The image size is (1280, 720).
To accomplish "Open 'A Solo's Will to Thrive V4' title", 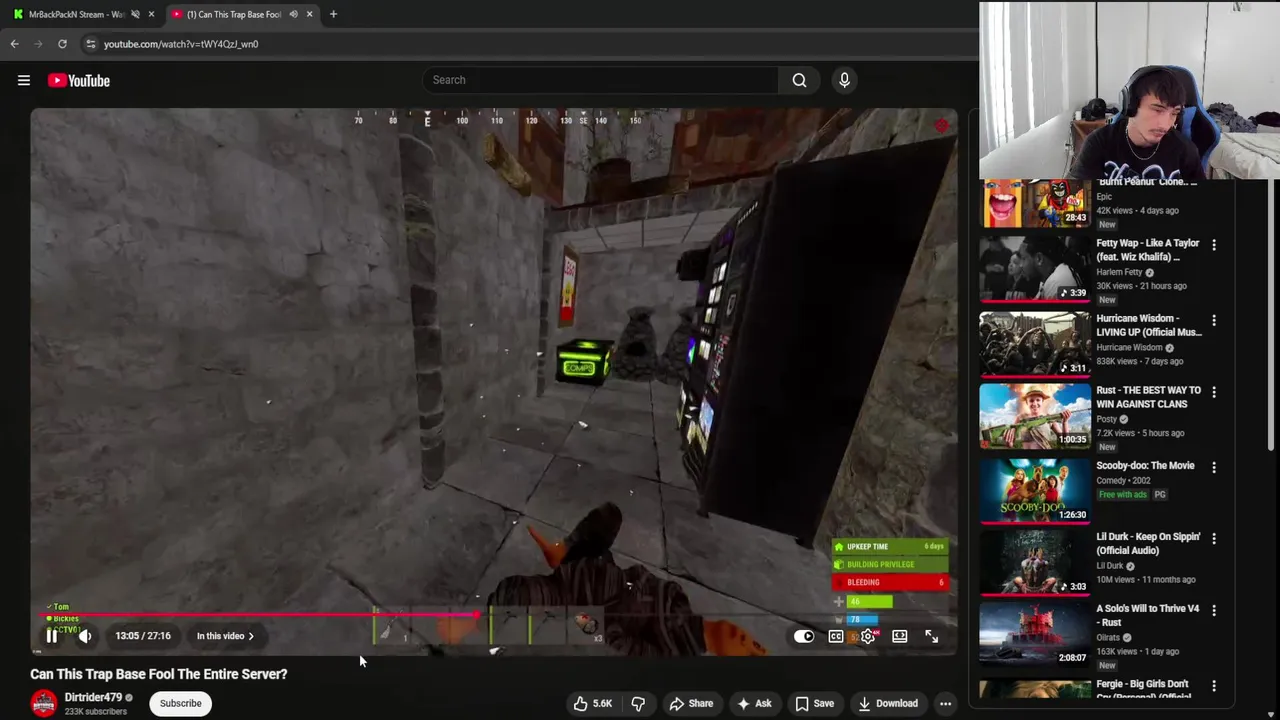I will [x=1147, y=615].
